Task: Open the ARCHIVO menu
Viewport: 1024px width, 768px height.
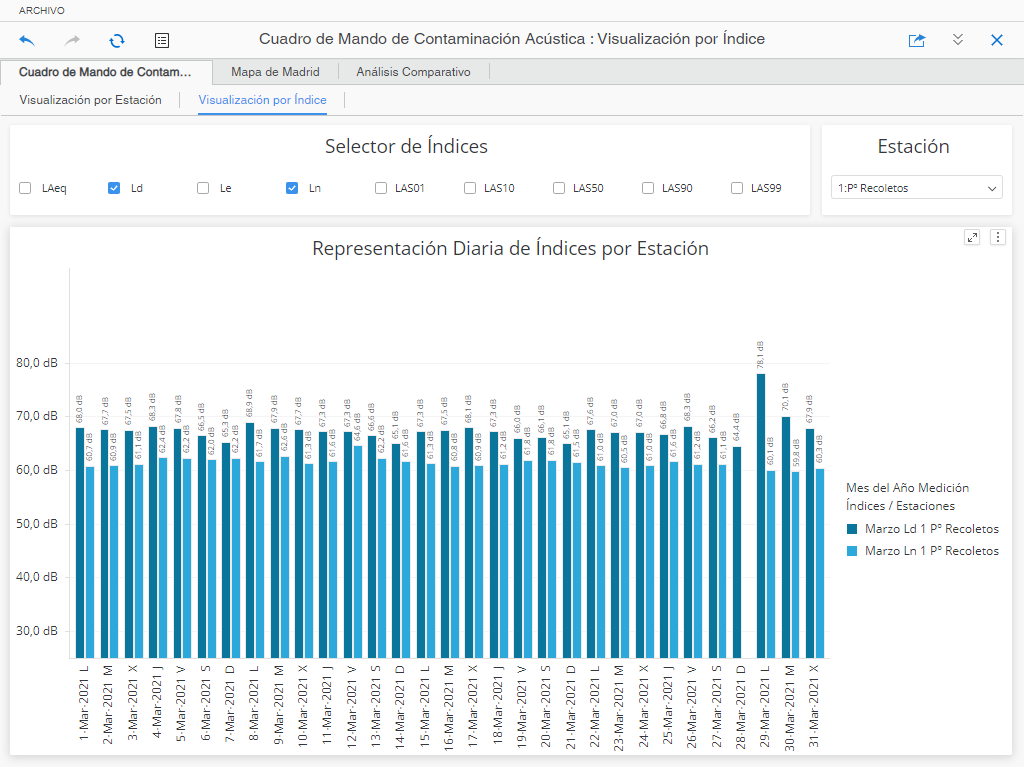Action: [x=42, y=10]
